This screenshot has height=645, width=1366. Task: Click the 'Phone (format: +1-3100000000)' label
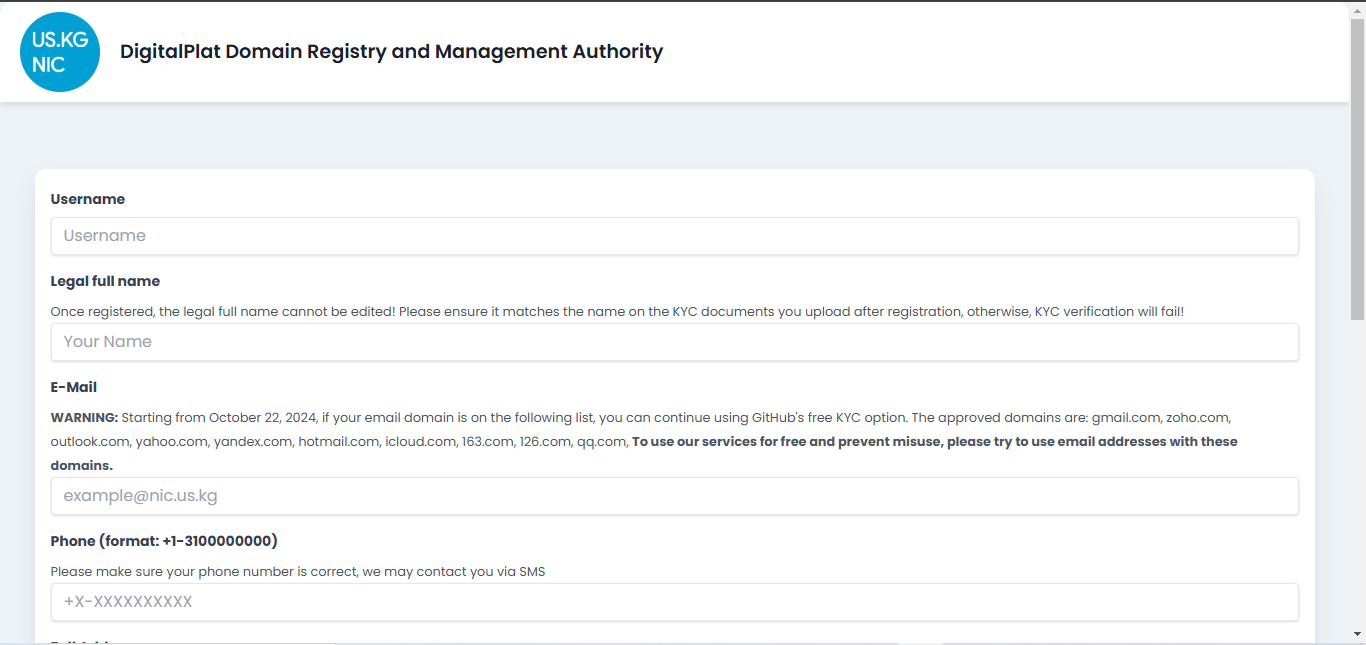click(164, 541)
